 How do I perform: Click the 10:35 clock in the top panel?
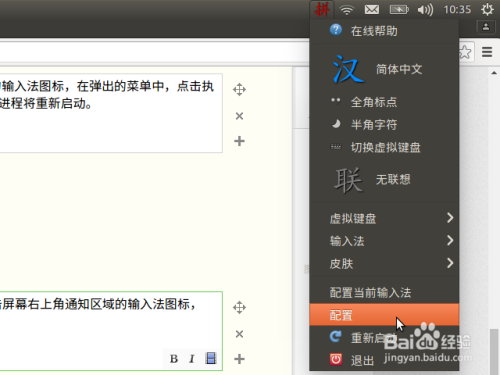[457, 9]
